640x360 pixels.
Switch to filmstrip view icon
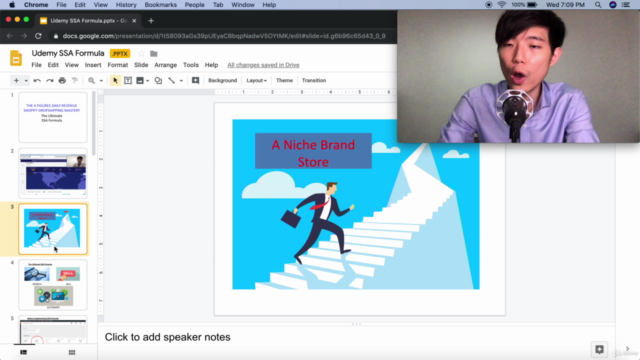click(24, 352)
